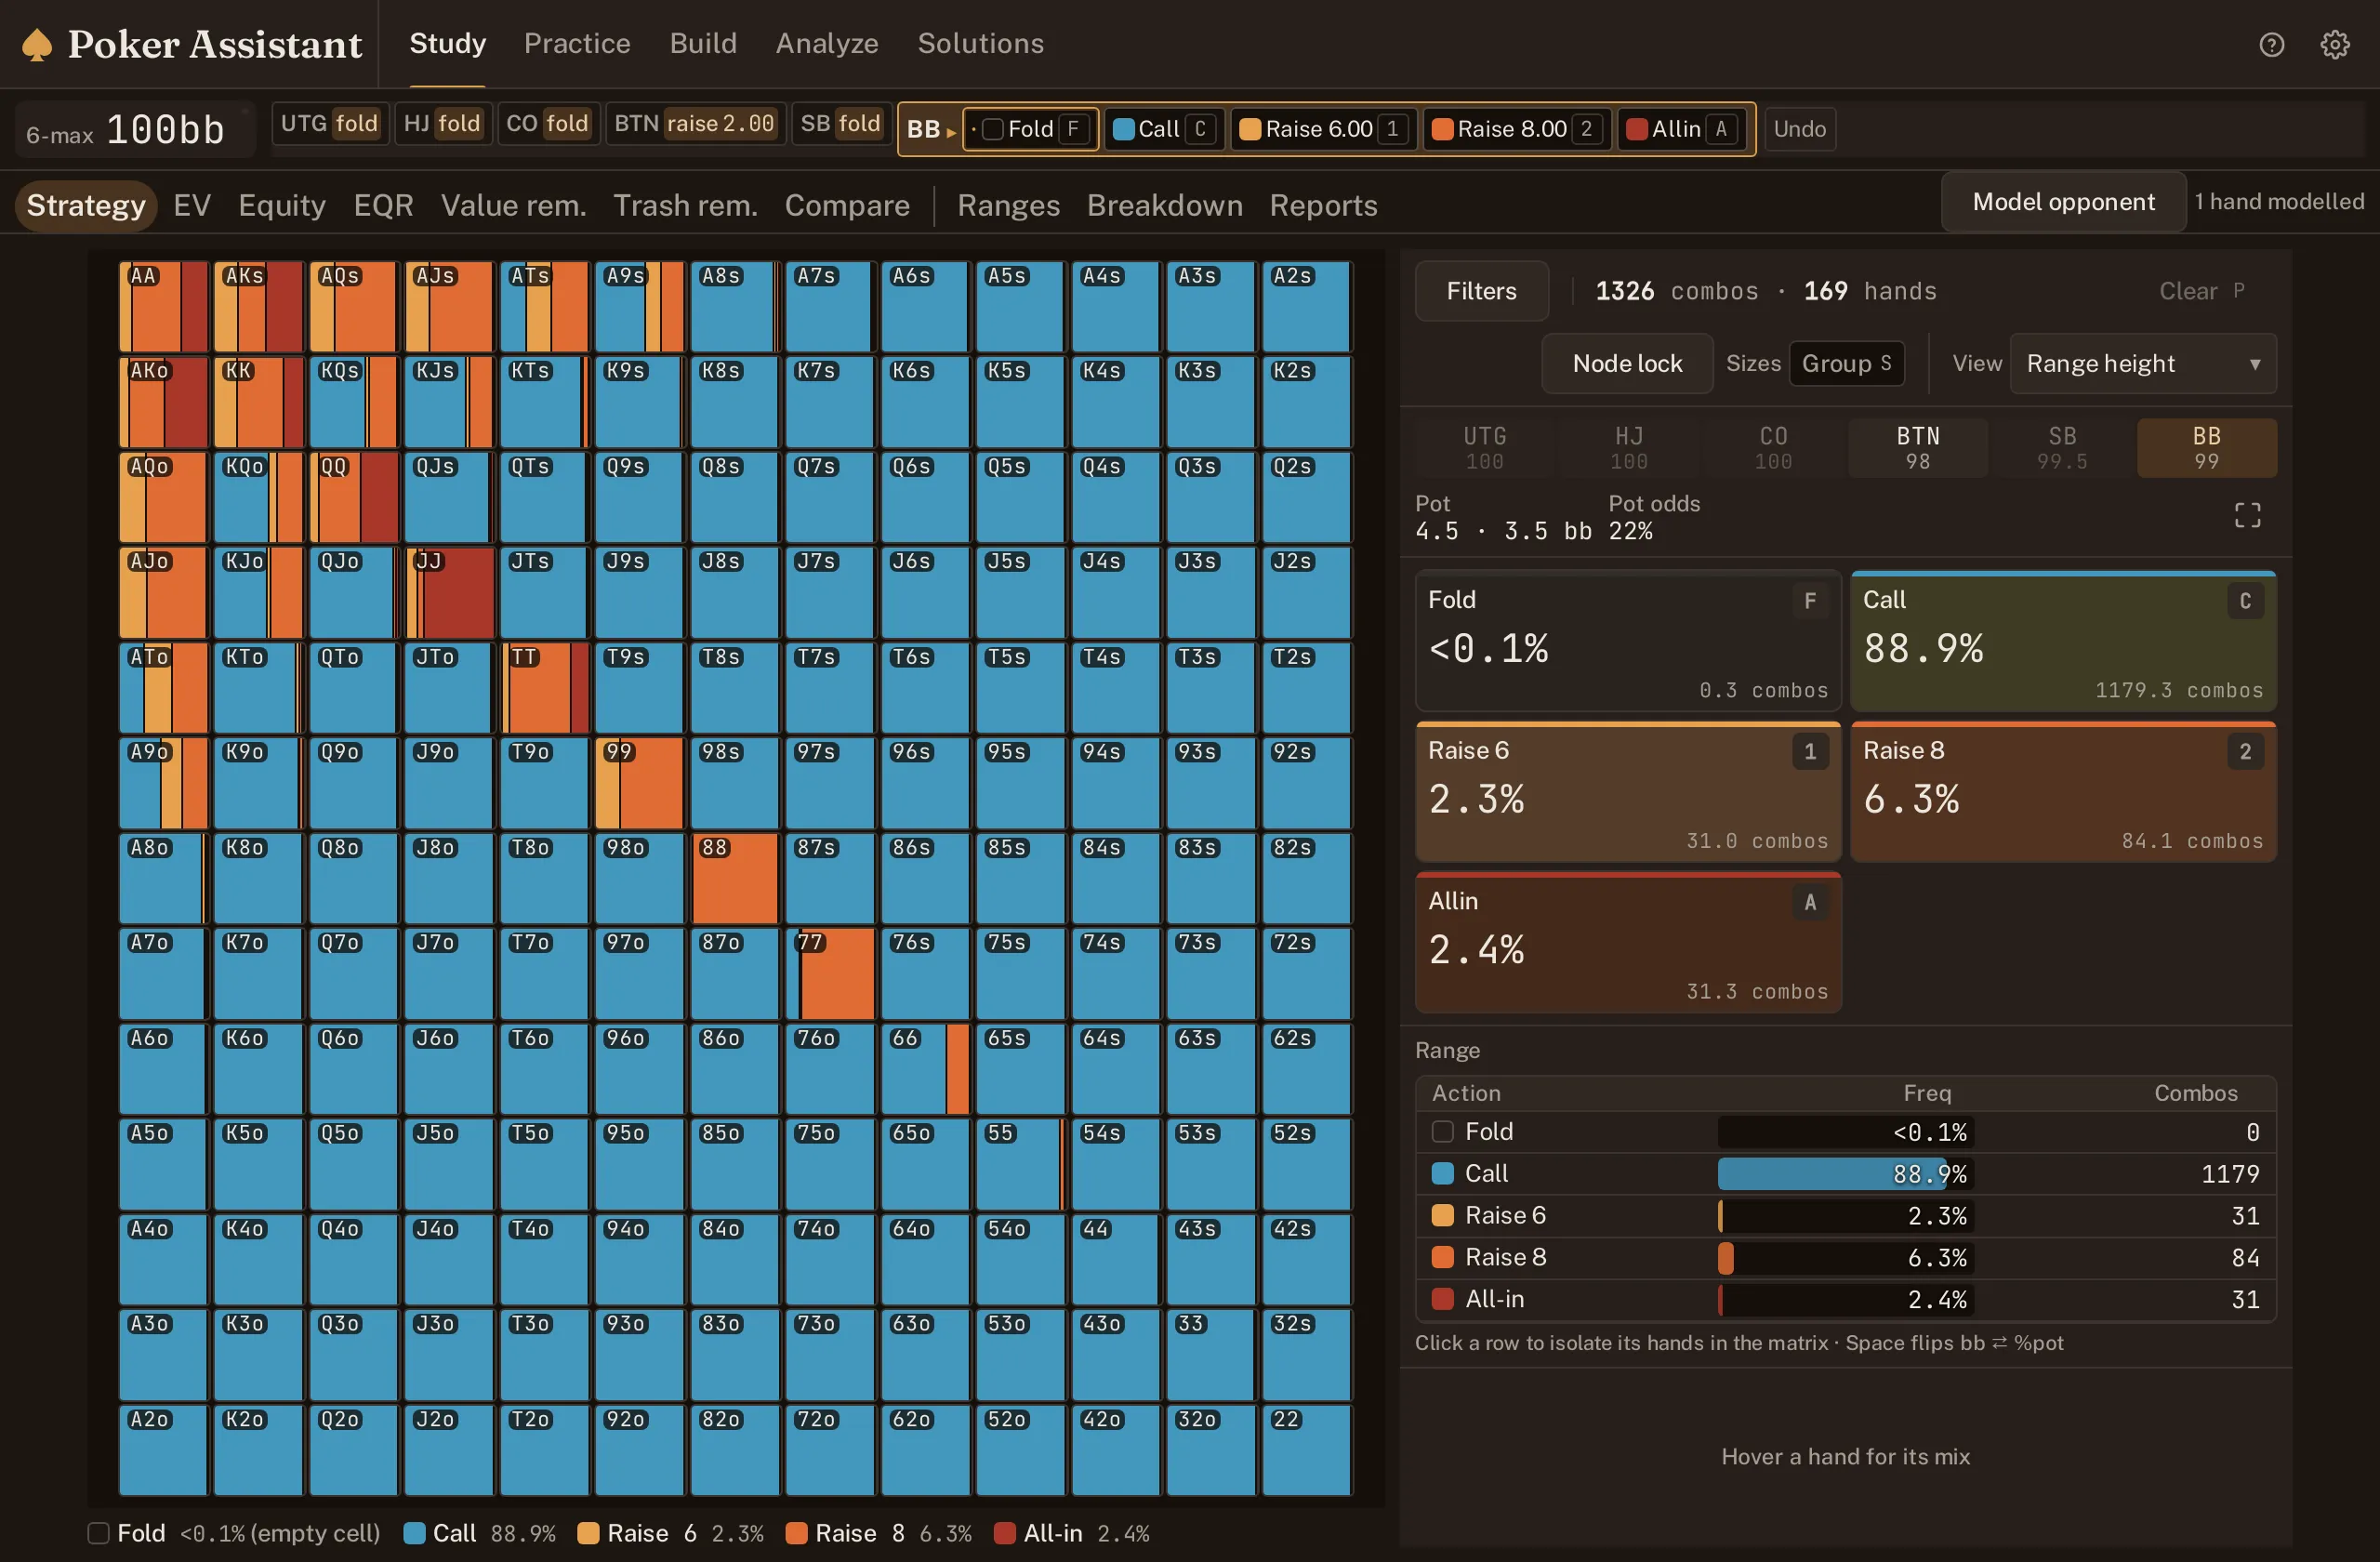The height and width of the screenshot is (1562, 2380).
Task: Isolate the Fold row in the Range table
Action: coord(1845,1132)
